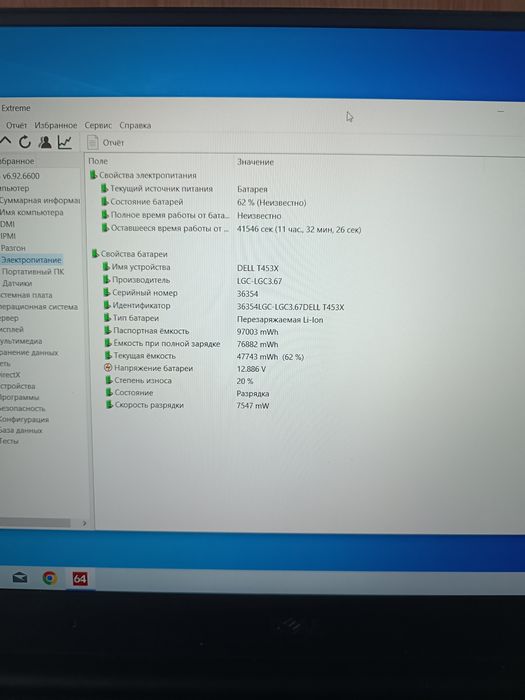Select the Электропитание tree item
The image size is (525, 700).
pyautogui.click(x=31, y=260)
